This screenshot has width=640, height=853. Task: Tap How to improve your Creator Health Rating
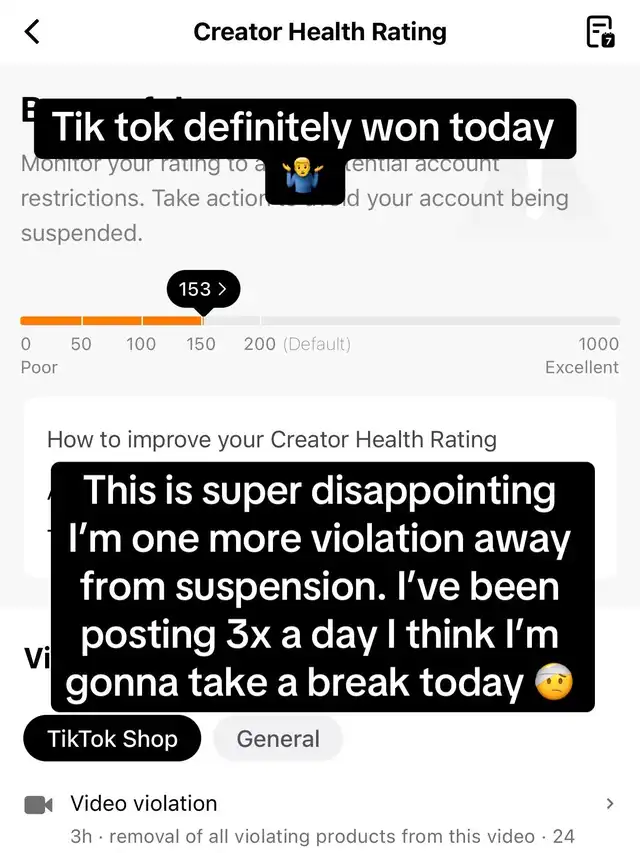(x=272, y=440)
